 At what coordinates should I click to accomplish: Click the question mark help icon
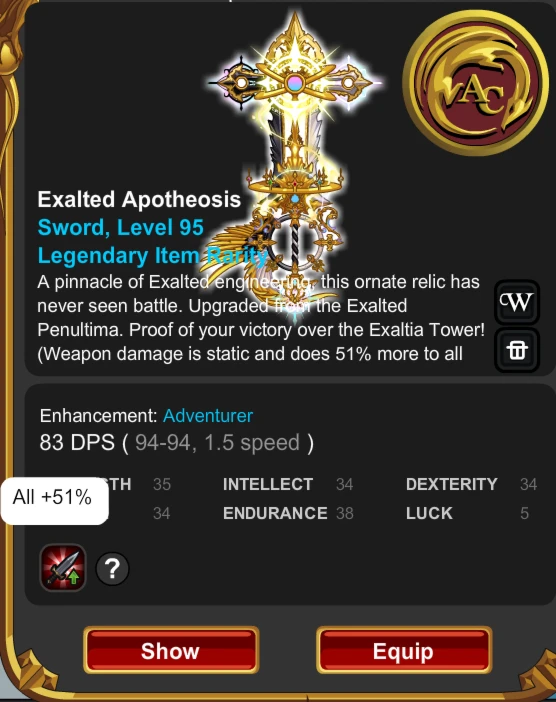112,569
